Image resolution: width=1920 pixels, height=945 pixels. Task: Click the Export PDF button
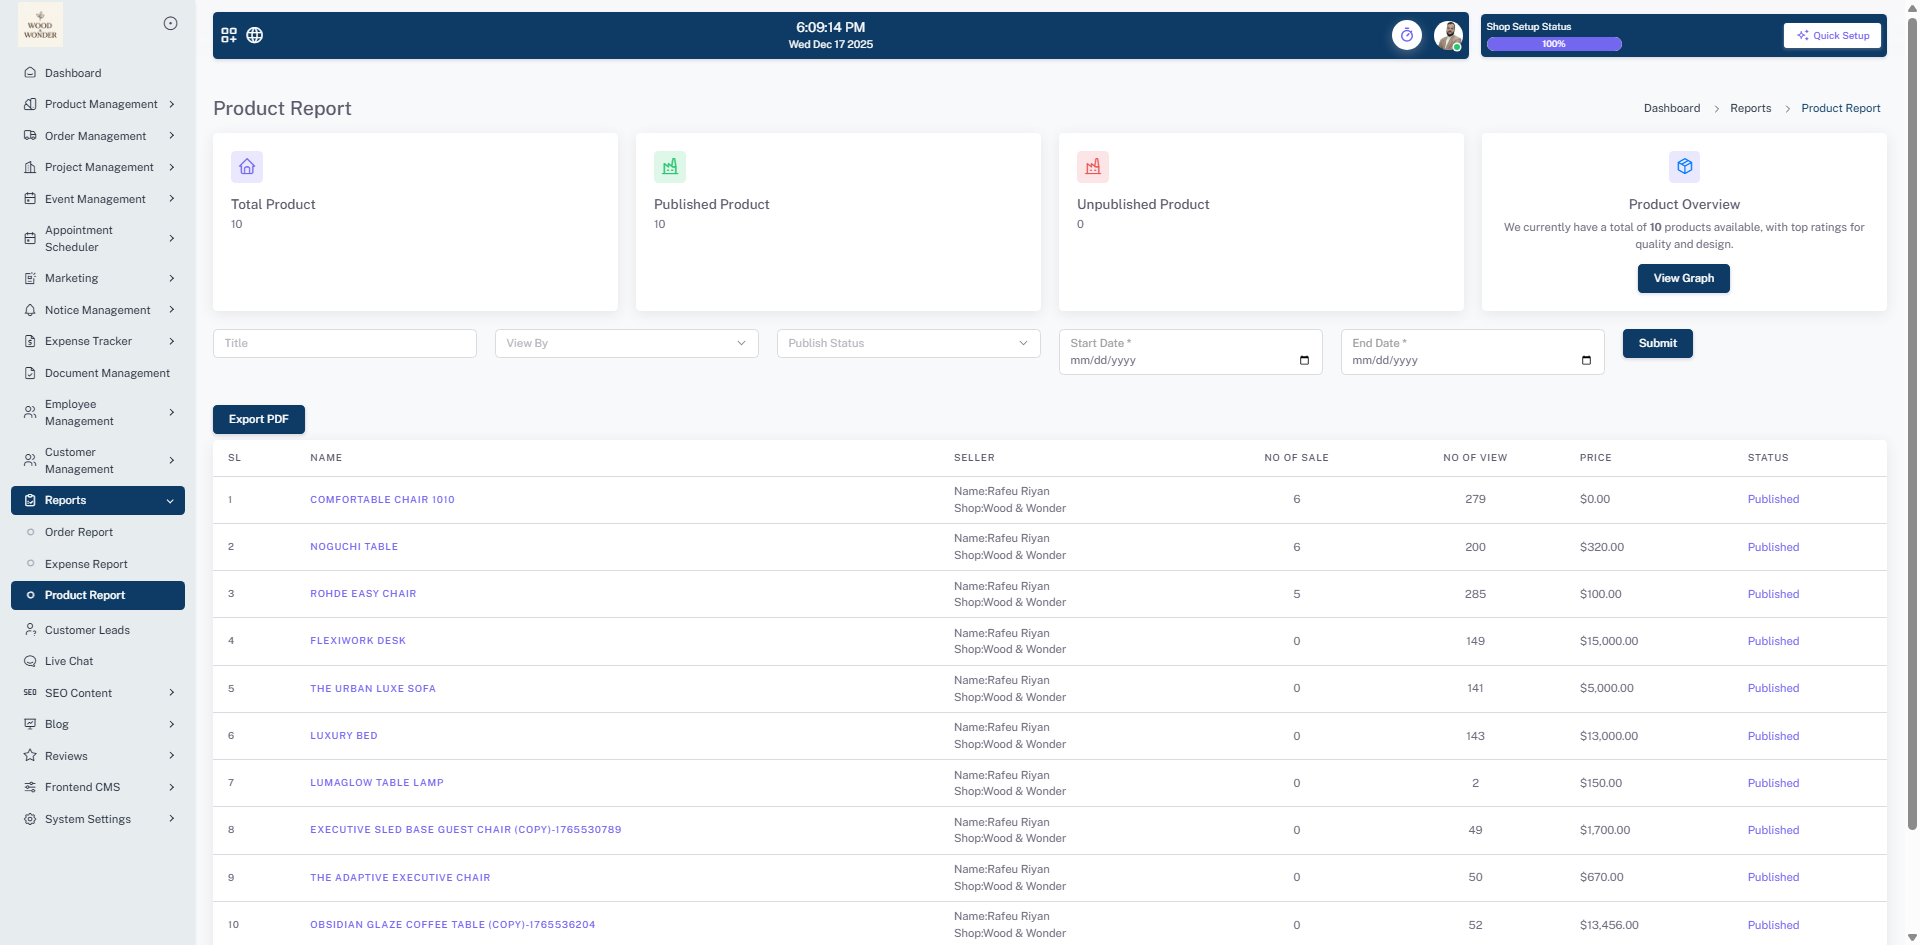258,419
